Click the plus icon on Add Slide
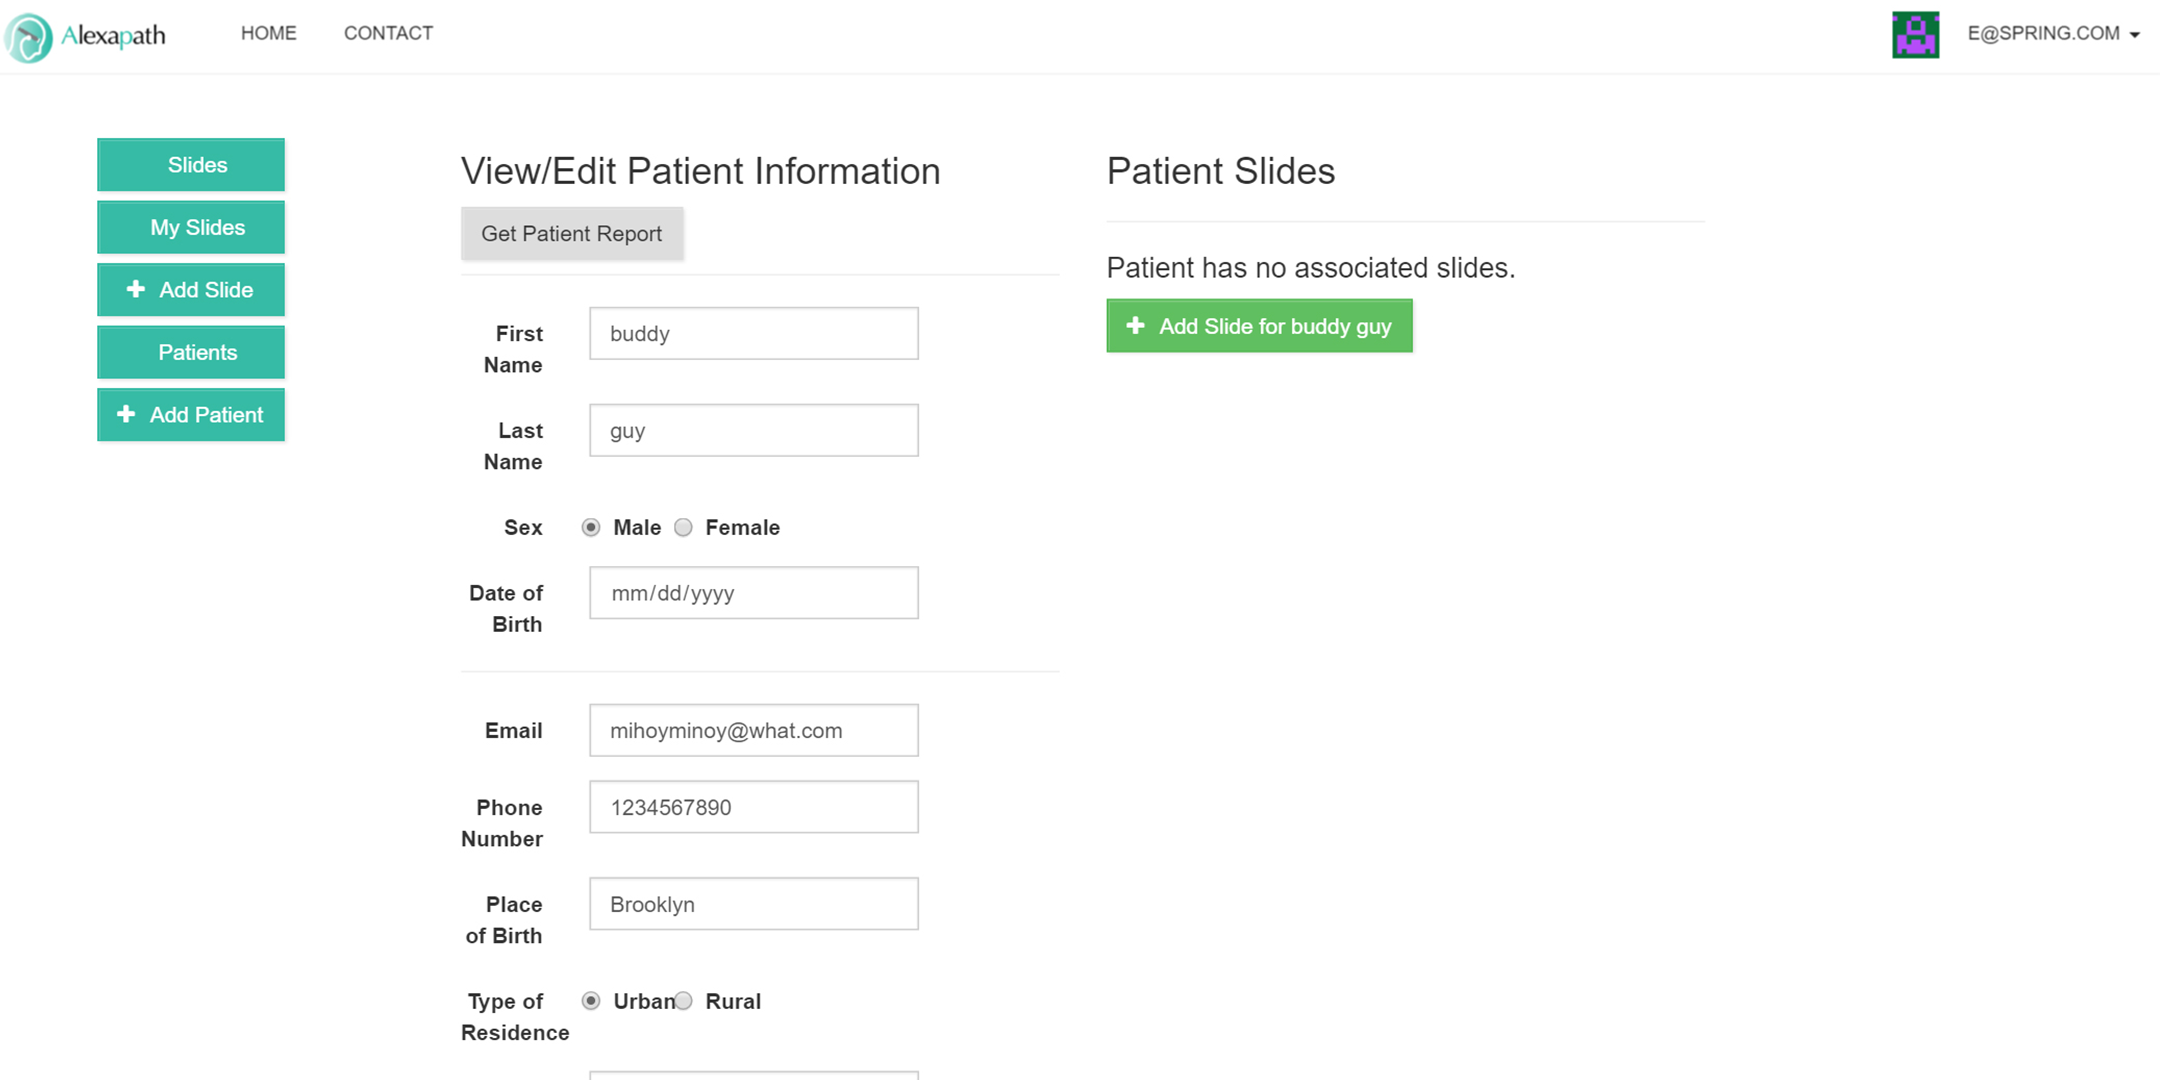2160x1080 pixels. (136, 289)
